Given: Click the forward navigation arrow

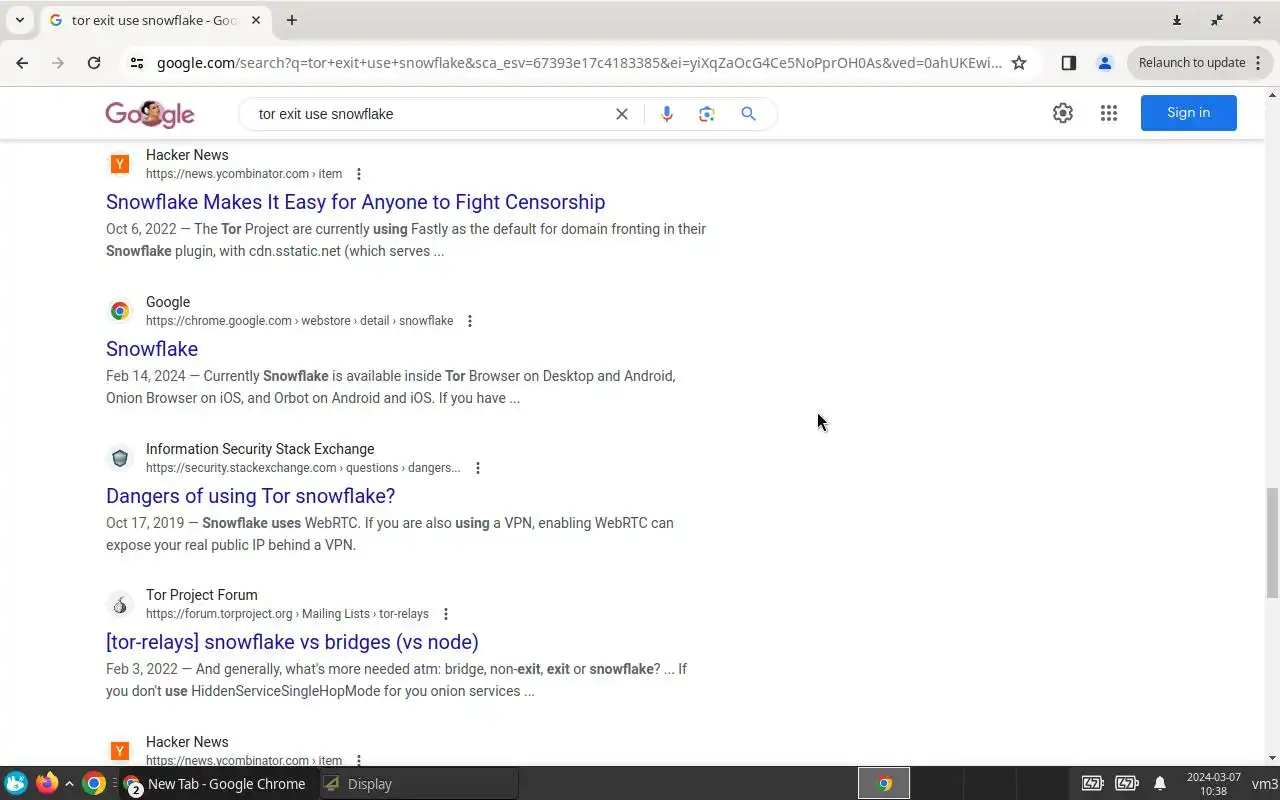Looking at the screenshot, I should (58, 62).
